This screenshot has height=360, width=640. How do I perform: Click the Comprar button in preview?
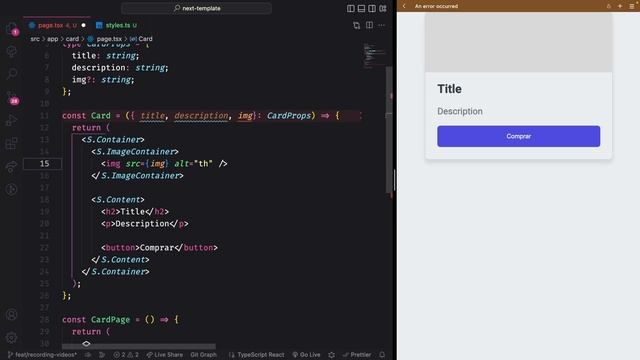tap(518, 136)
